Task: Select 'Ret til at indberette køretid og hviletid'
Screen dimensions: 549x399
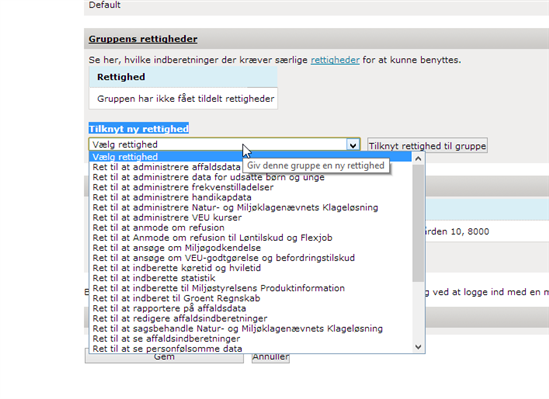Action: [x=251, y=268]
